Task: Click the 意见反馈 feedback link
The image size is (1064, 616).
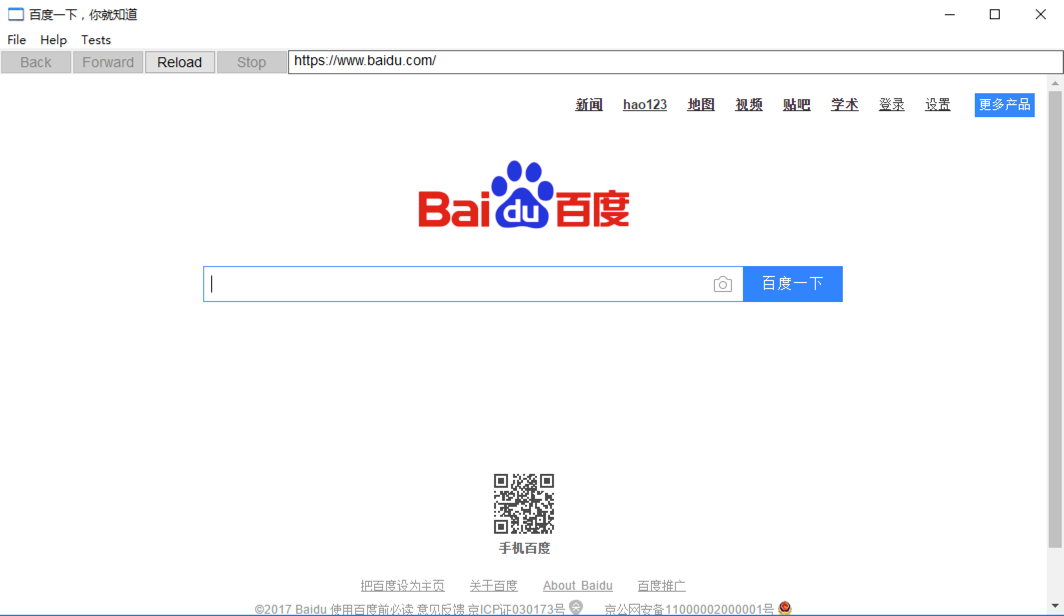Action: click(x=441, y=609)
